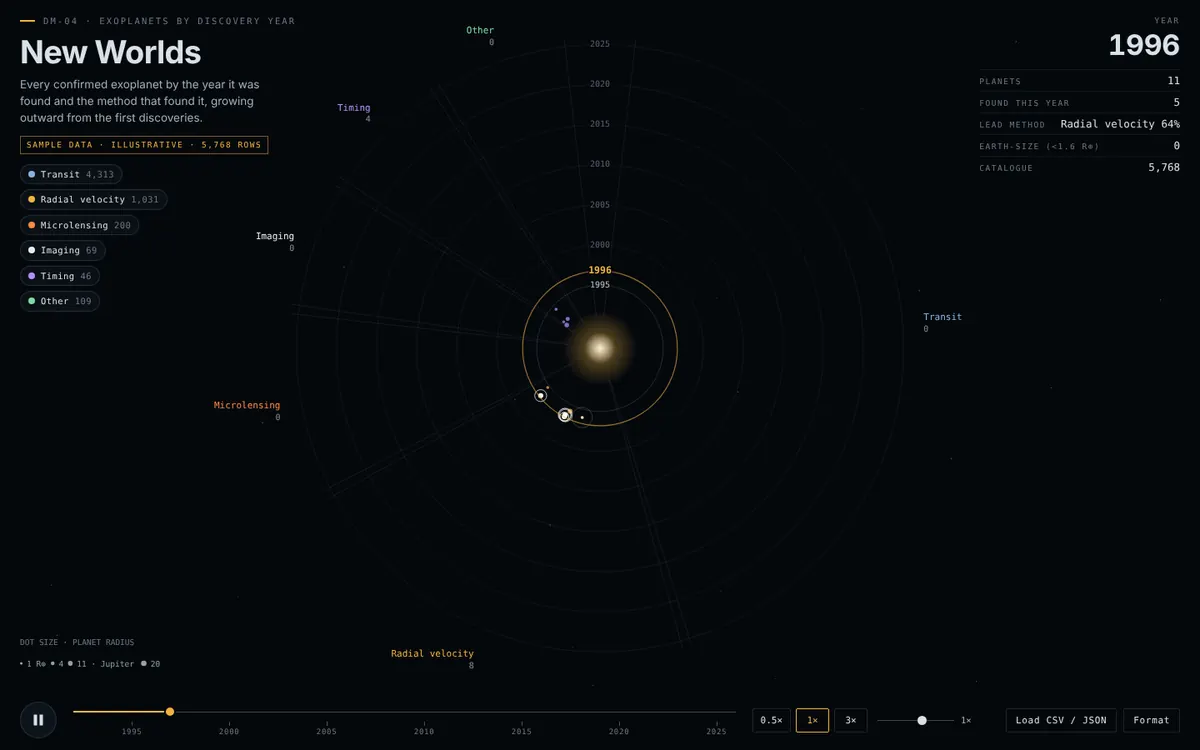
Task: Click the zoom slider handle near 1×
Action: pos(922,720)
